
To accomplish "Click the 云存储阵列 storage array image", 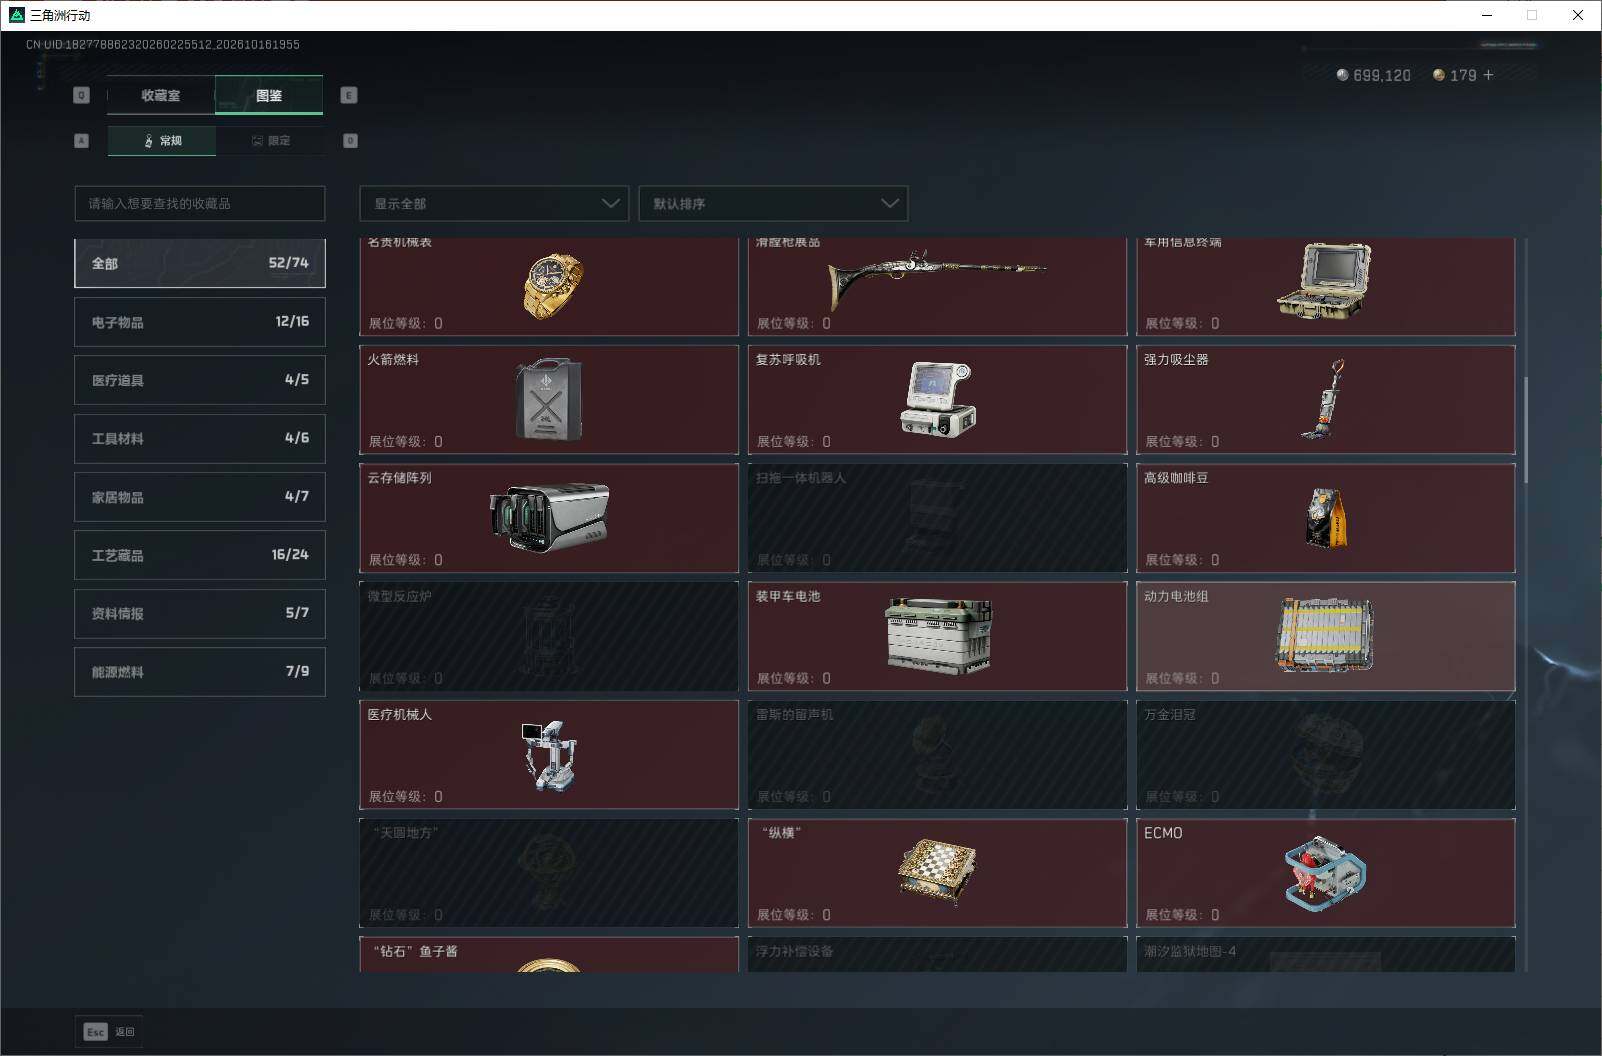I will 549,516.
